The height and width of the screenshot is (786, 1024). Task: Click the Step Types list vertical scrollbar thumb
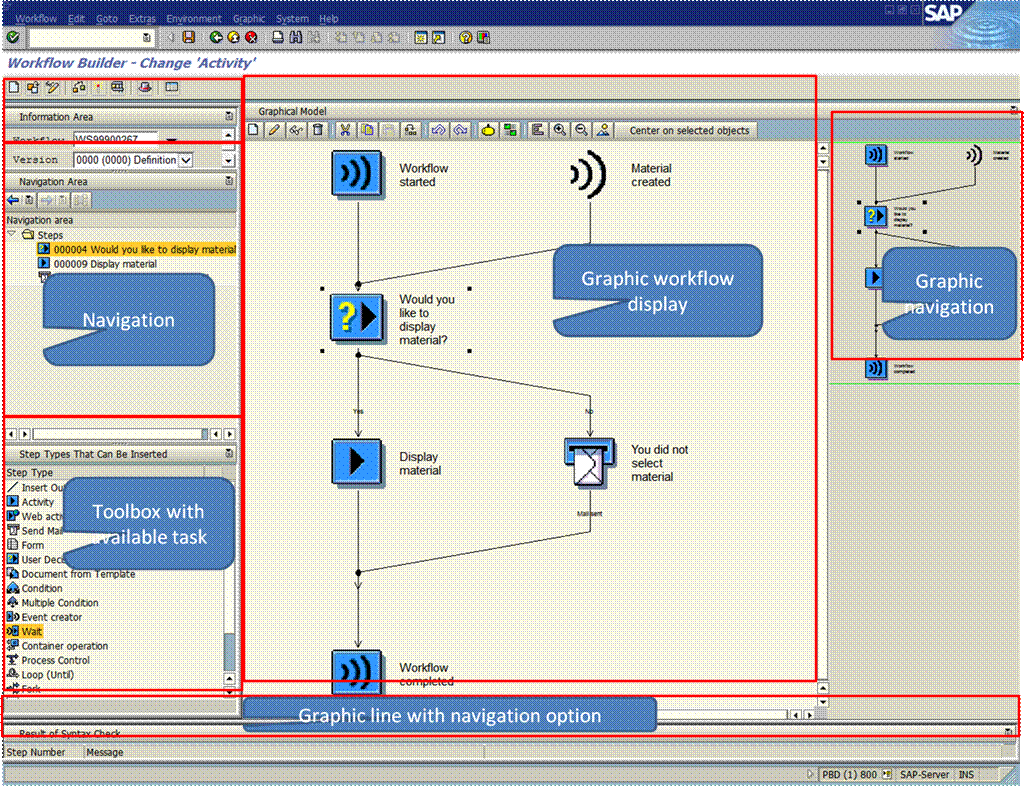[x=229, y=652]
